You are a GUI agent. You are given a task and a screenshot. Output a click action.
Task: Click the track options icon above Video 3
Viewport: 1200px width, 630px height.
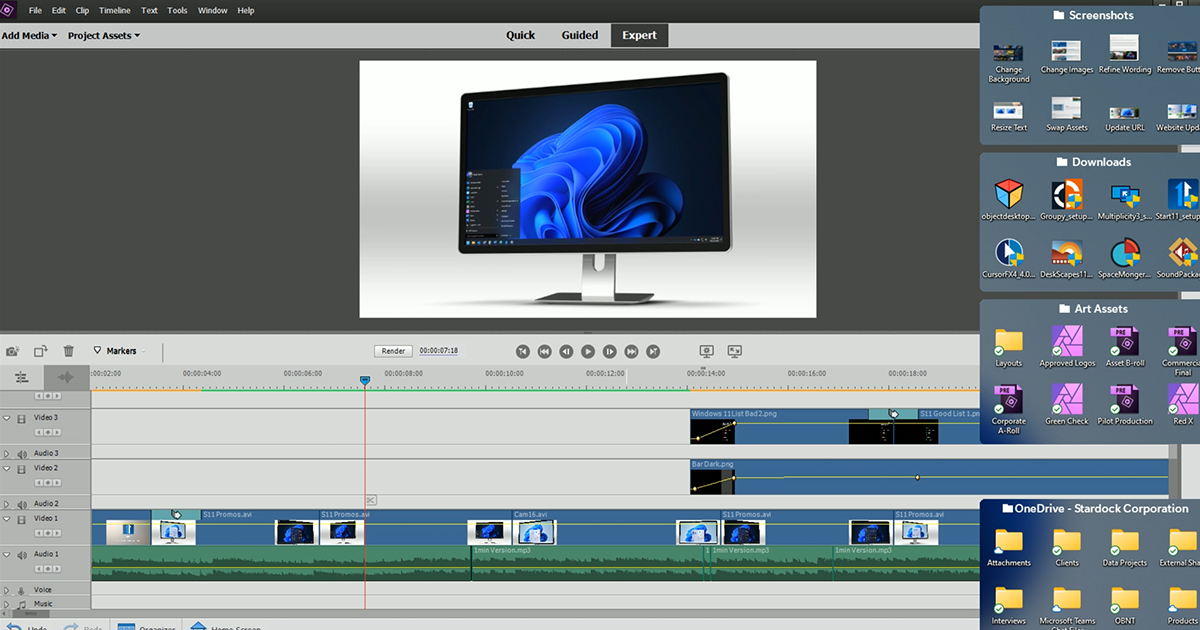[22, 377]
